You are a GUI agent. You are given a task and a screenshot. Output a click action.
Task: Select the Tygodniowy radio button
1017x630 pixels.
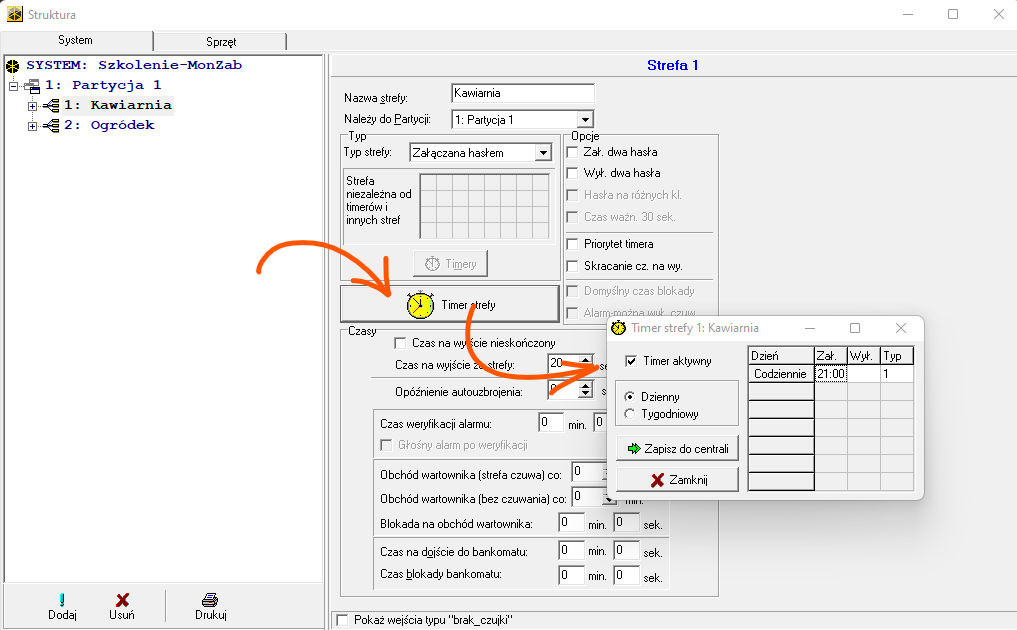tap(630, 414)
